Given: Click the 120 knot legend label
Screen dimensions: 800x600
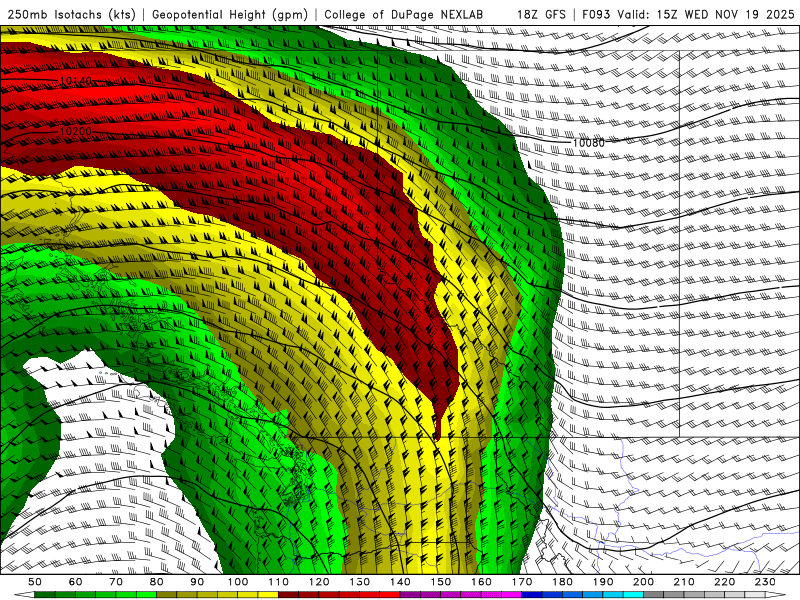Looking at the screenshot, I should 319,582.
